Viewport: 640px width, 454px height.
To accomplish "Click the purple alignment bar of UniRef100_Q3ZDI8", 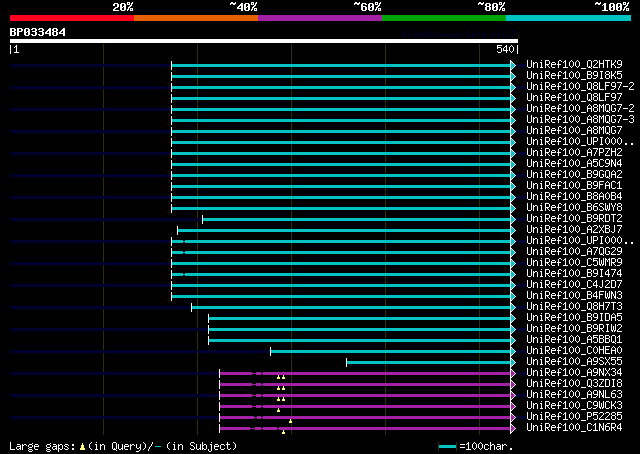I will [365, 385].
